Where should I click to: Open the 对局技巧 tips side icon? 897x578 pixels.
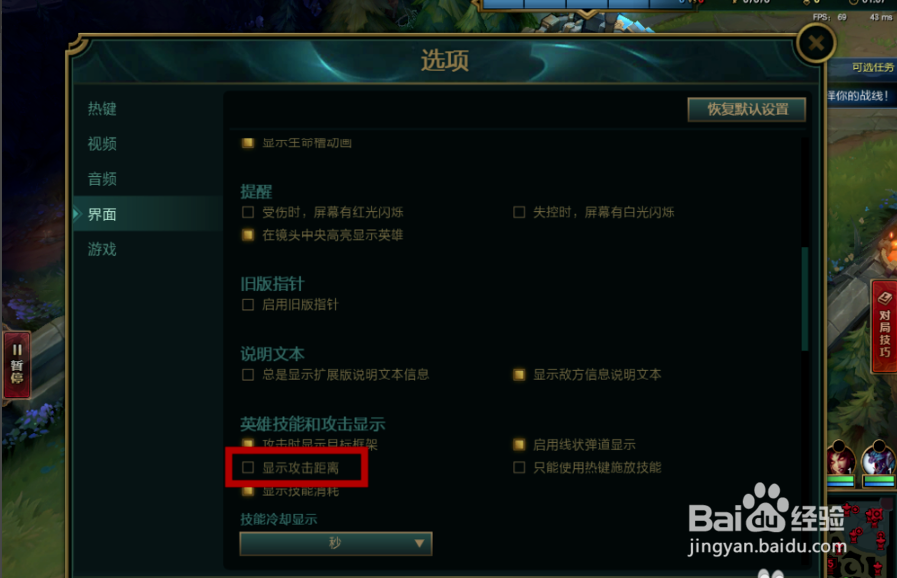[884, 326]
